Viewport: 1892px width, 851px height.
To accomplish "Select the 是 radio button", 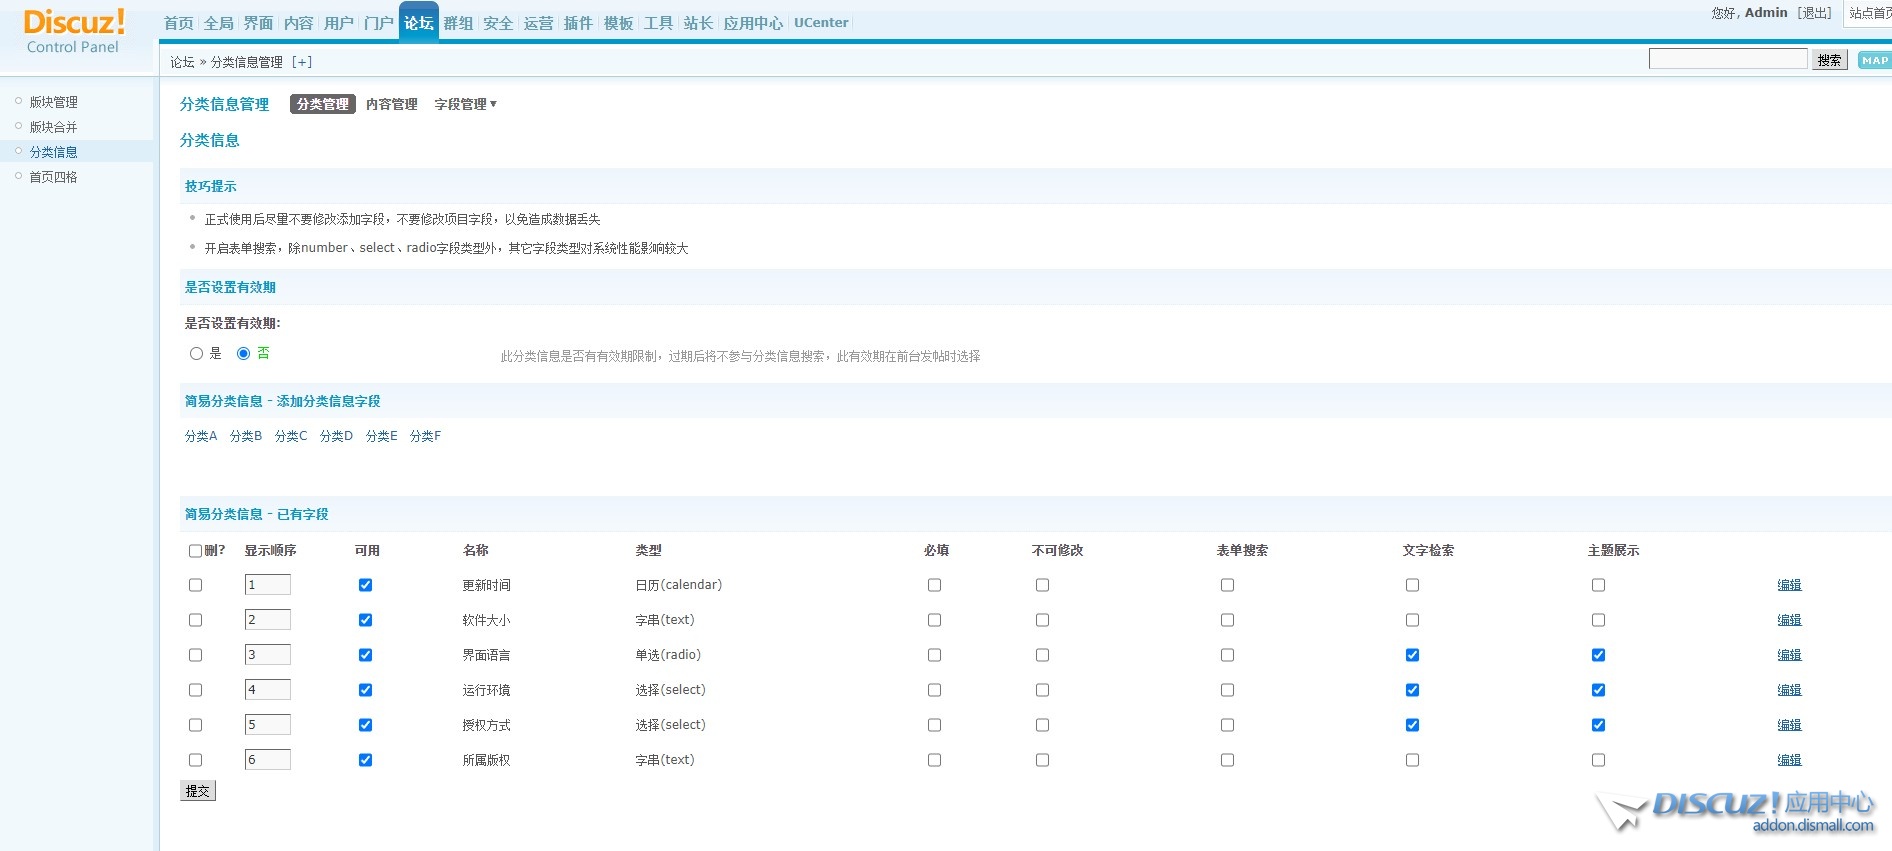I will [x=196, y=354].
